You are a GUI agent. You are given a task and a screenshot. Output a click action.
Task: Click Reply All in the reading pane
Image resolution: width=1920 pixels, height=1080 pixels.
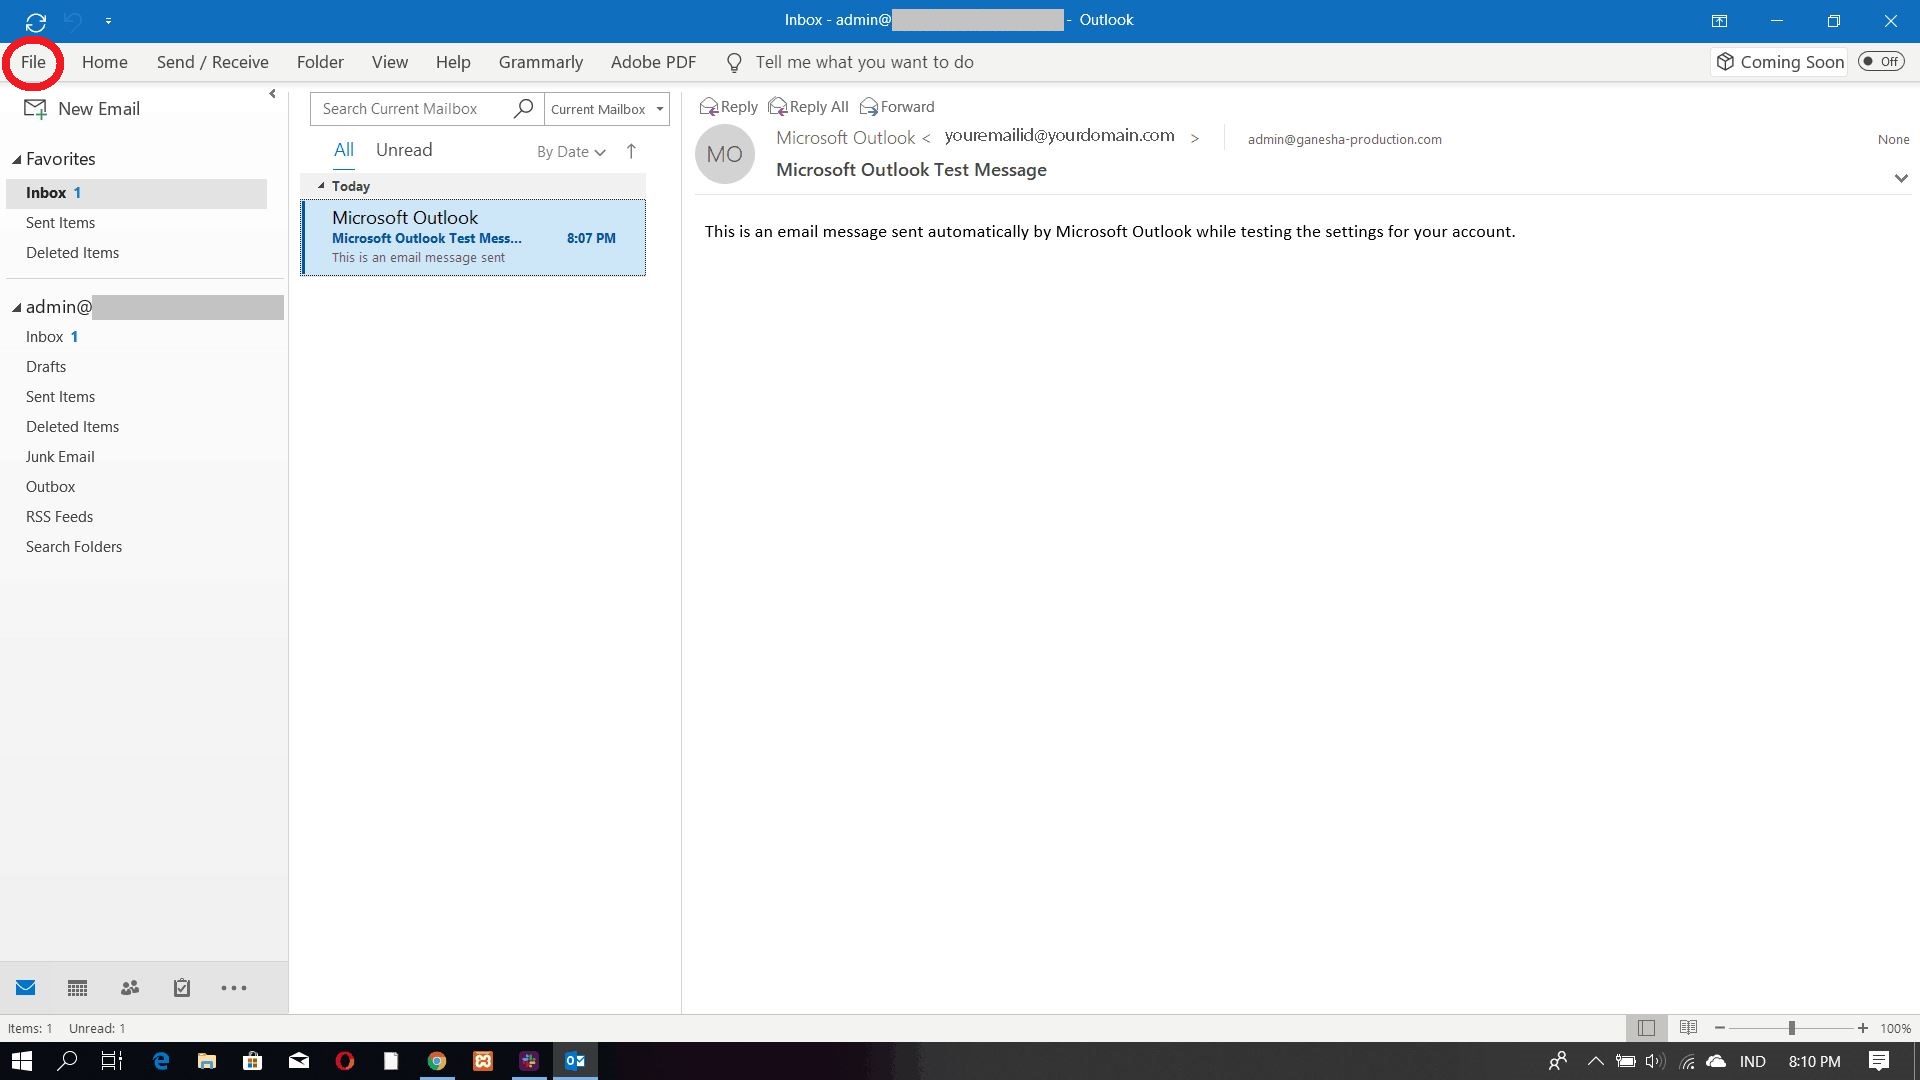[x=809, y=107]
